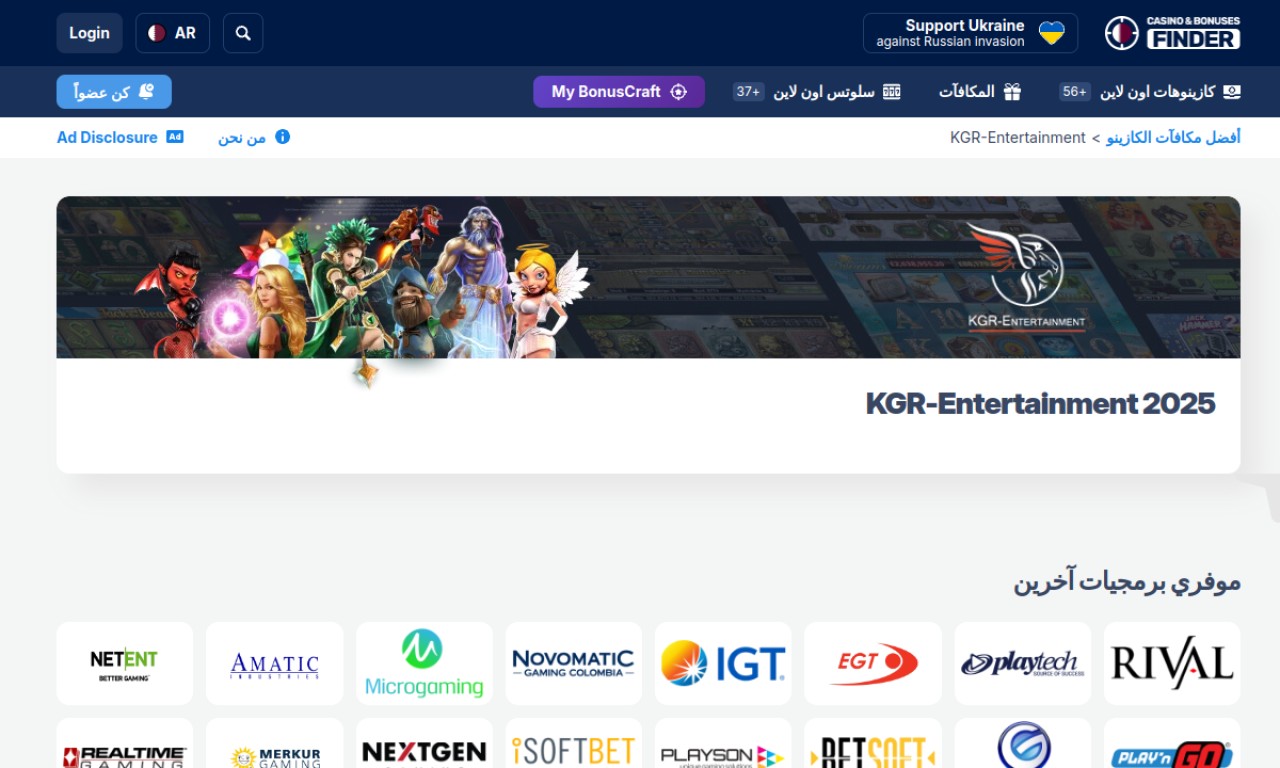Open the AR language selector
The image size is (1280, 768).
[172, 33]
